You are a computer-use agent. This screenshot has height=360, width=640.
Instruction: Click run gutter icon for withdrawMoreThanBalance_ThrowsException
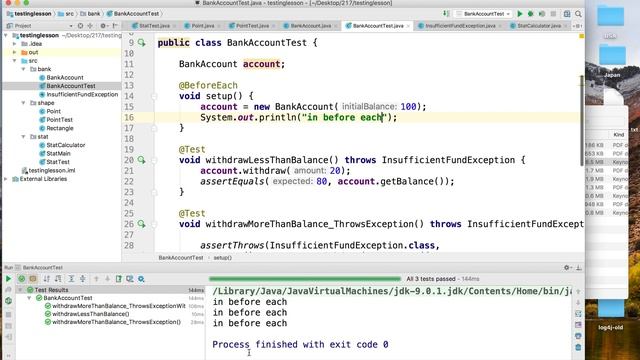[141, 224]
